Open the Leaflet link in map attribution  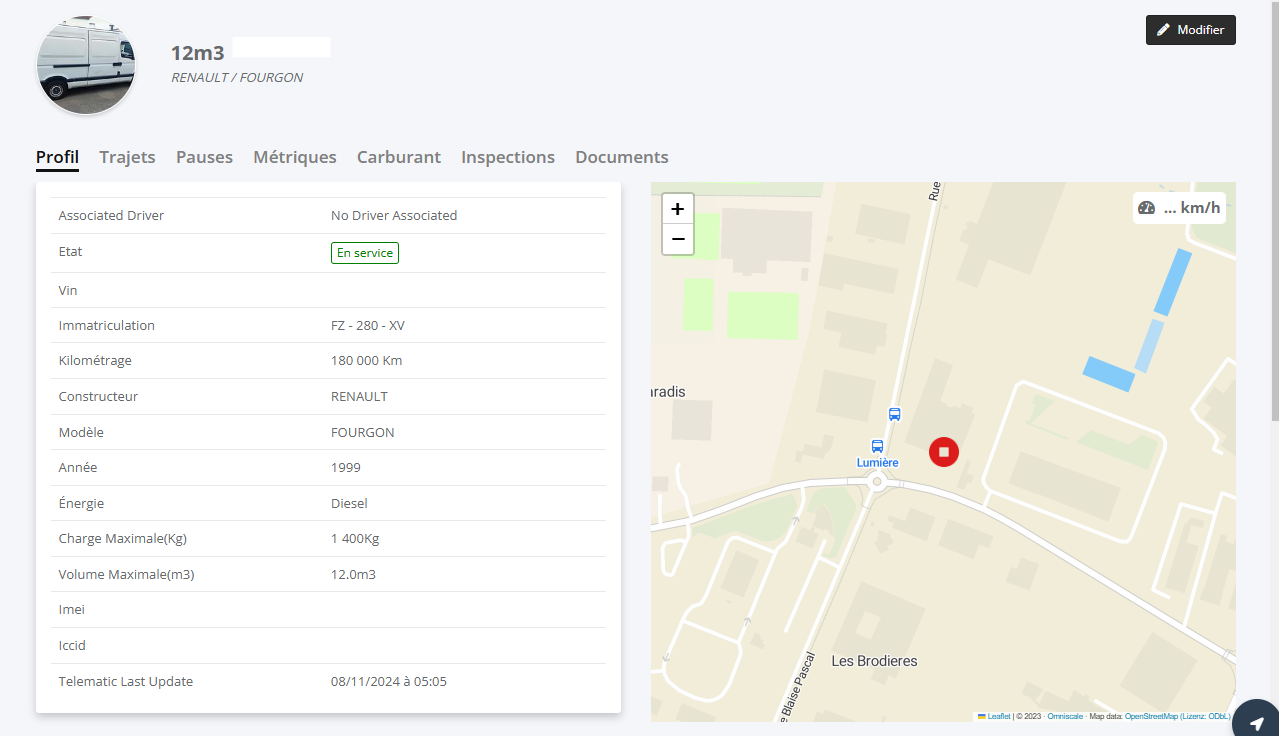click(x=999, y=716)
